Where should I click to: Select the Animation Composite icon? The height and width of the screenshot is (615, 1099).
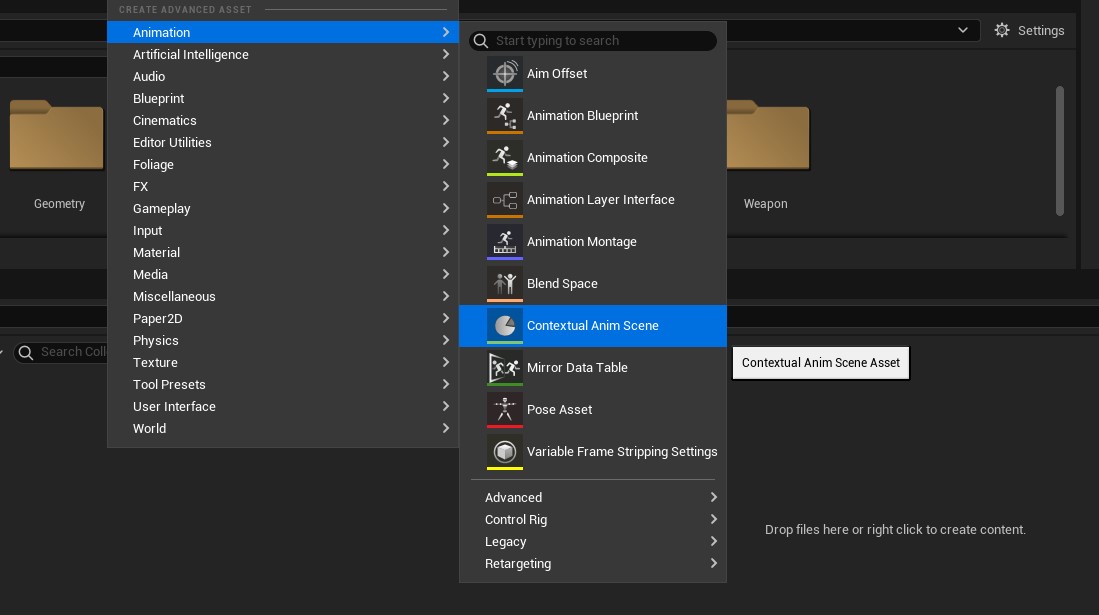[505, 157]
